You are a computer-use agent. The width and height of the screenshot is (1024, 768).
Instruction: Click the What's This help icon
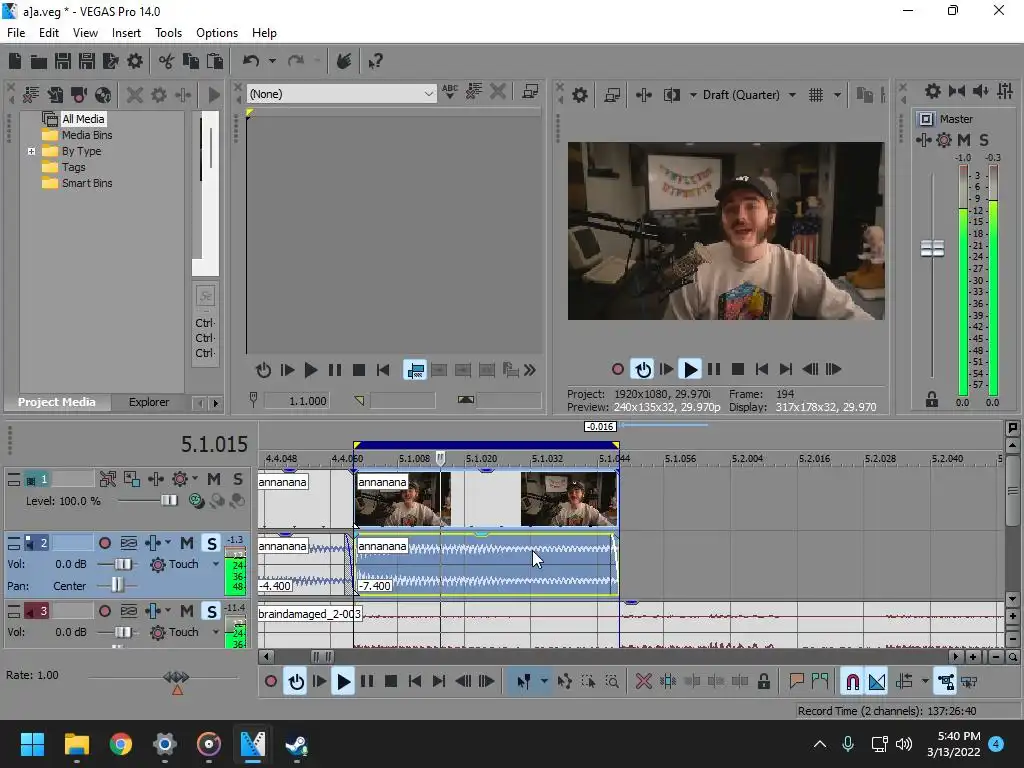point(376,62)
